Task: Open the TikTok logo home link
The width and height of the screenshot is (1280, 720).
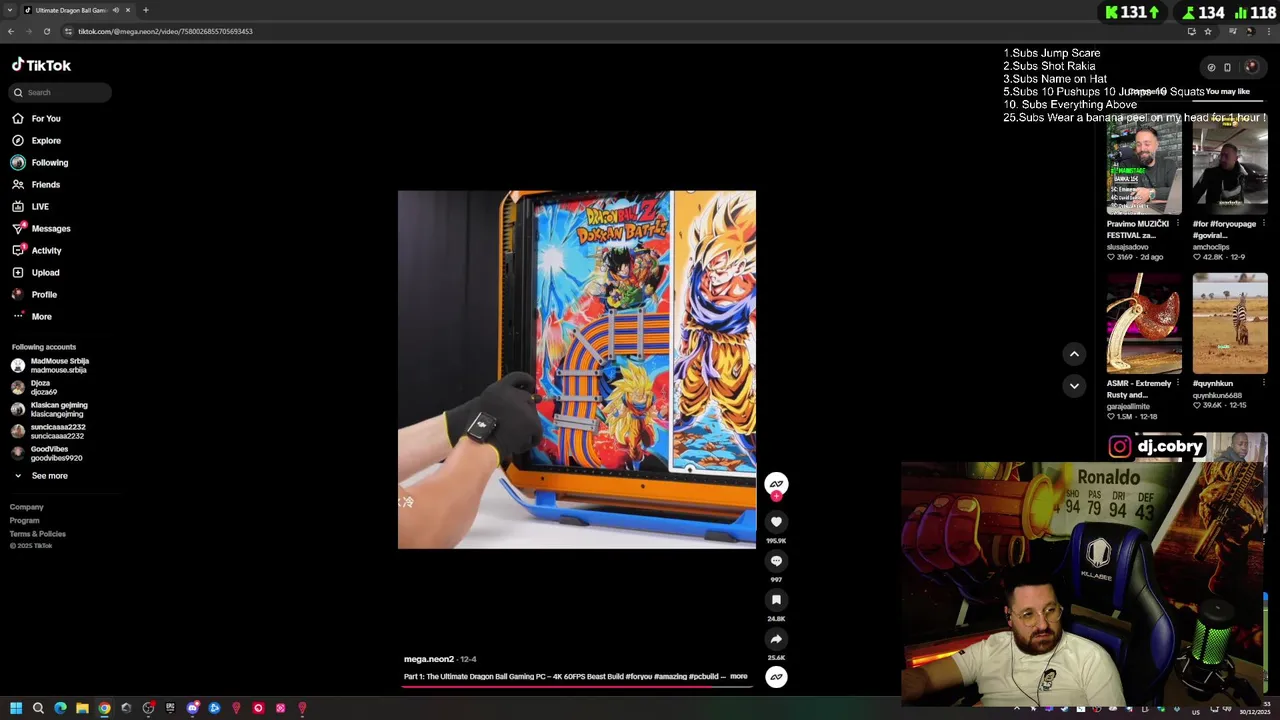Action: pyautogui.click(x=41, y=65)
